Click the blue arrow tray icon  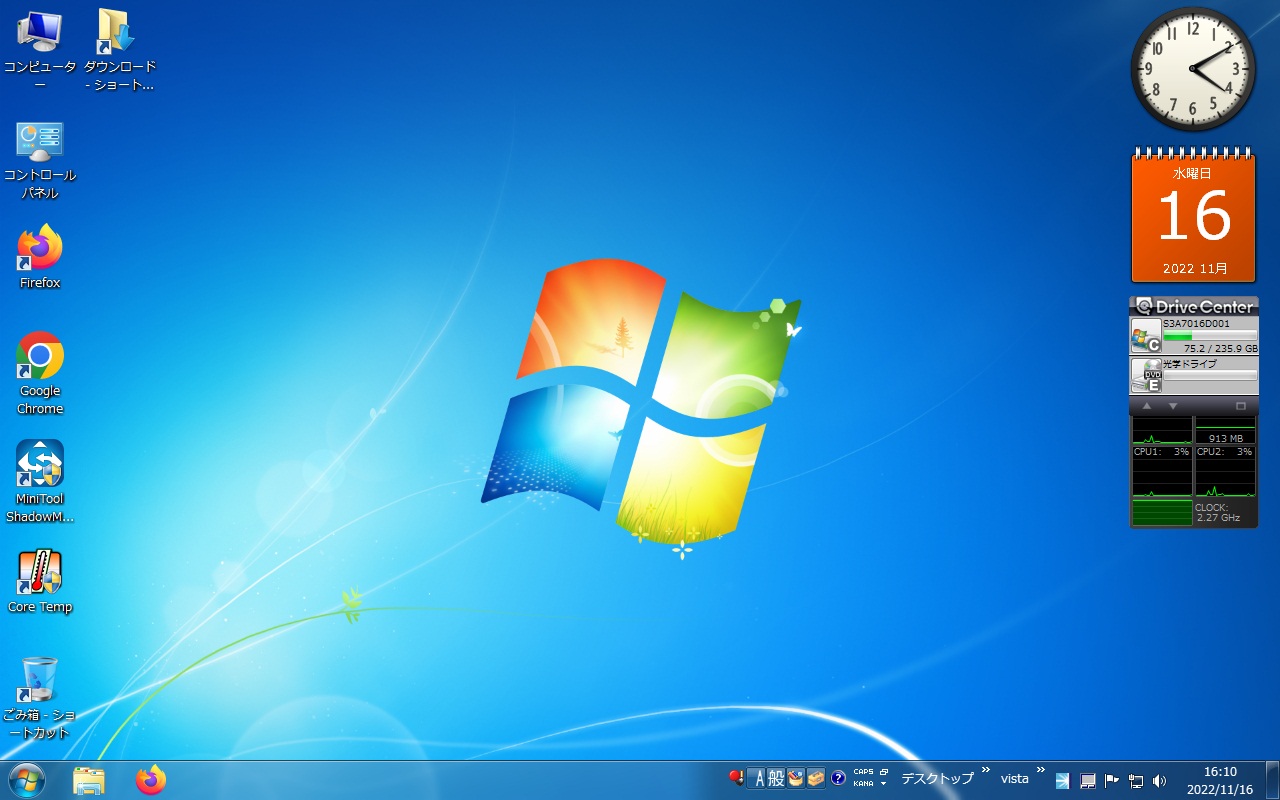[1062, 780]
